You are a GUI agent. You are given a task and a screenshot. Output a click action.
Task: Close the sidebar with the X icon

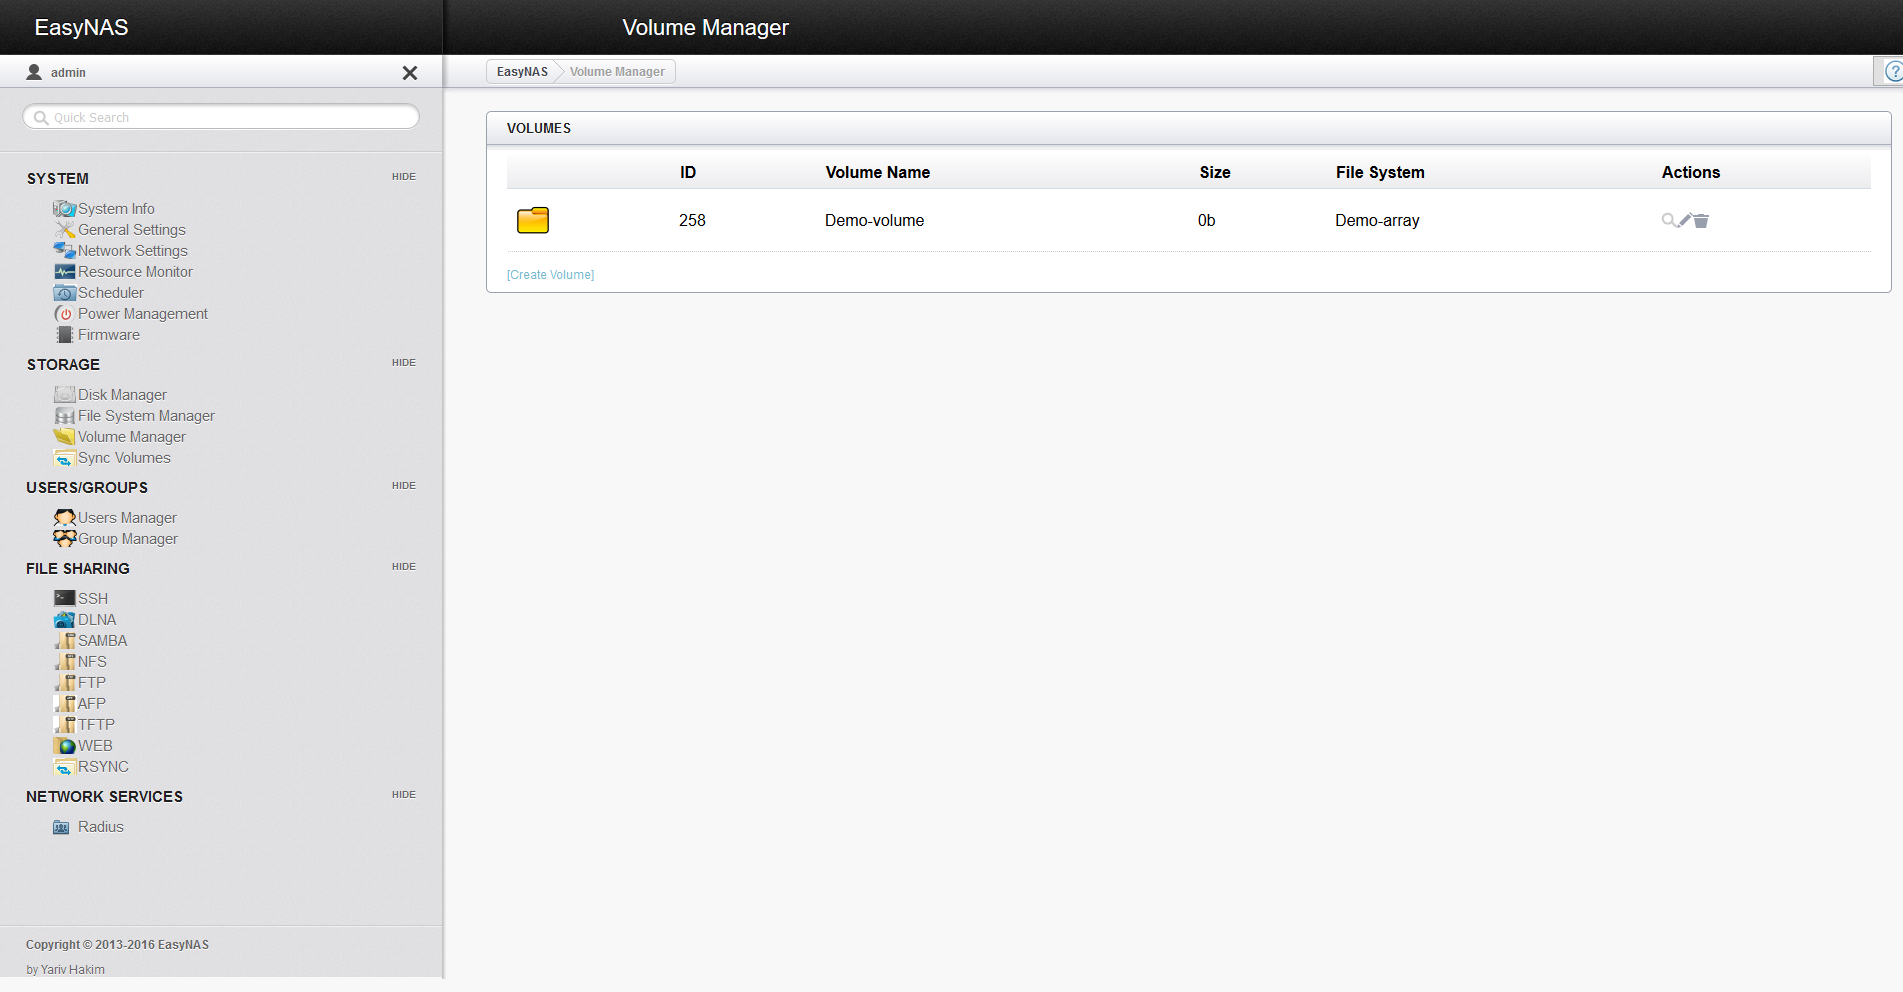[410, 73]
